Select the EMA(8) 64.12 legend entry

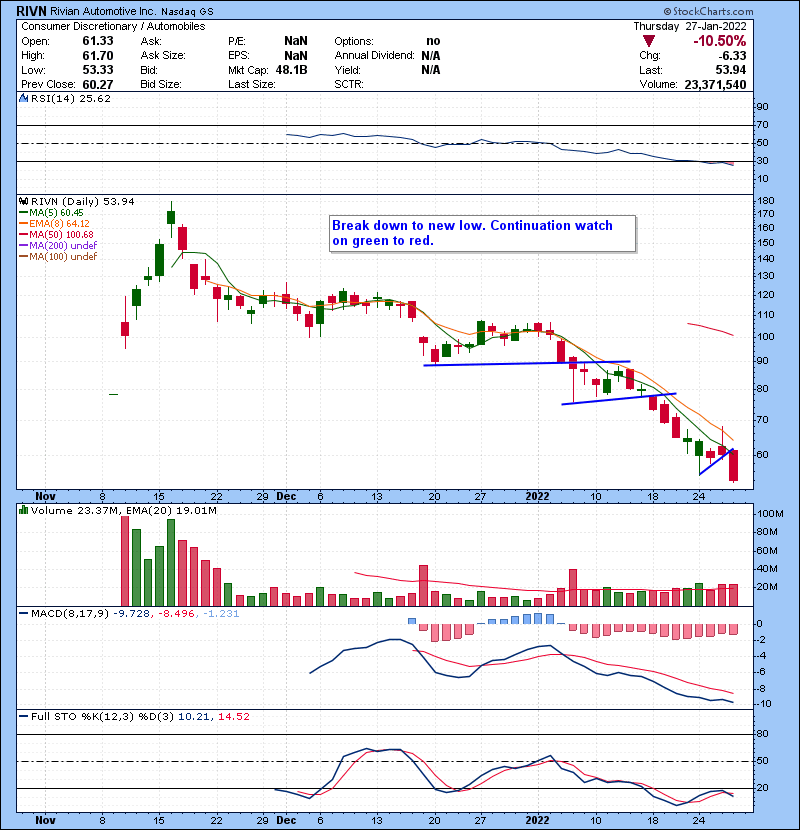pos(55,224)
